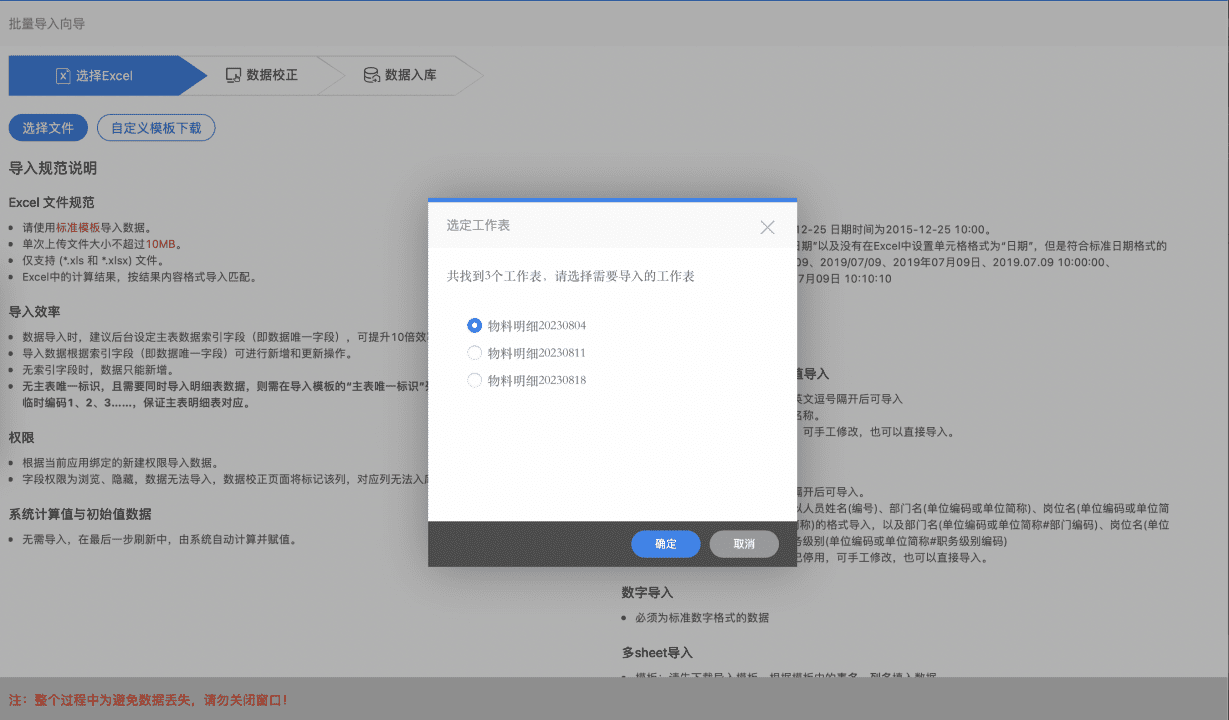This screenshot has height=720, width=1229.
Task: Click the dialog title 选定工作表
Action: point(478,226)
